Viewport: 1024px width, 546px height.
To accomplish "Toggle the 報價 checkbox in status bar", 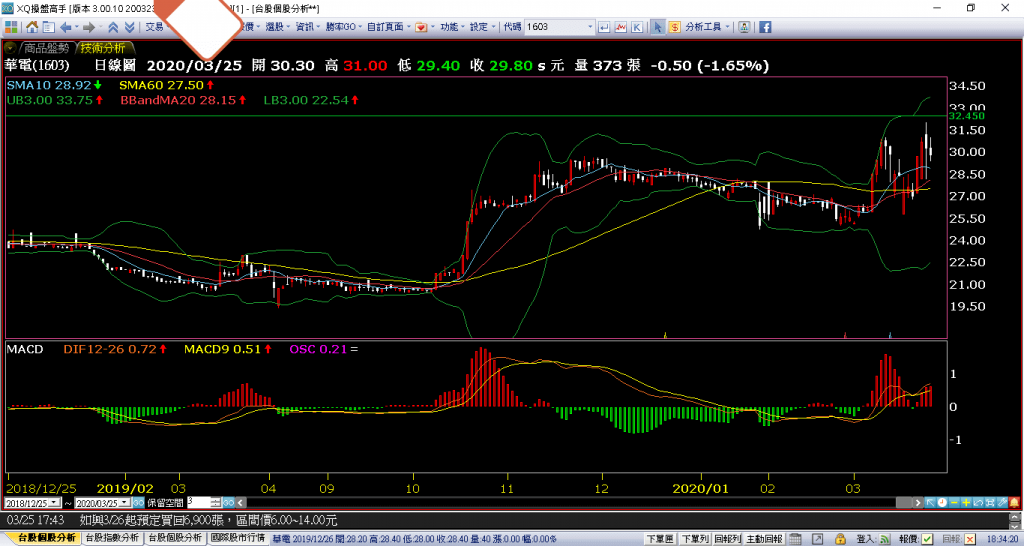I will [926, 538].
